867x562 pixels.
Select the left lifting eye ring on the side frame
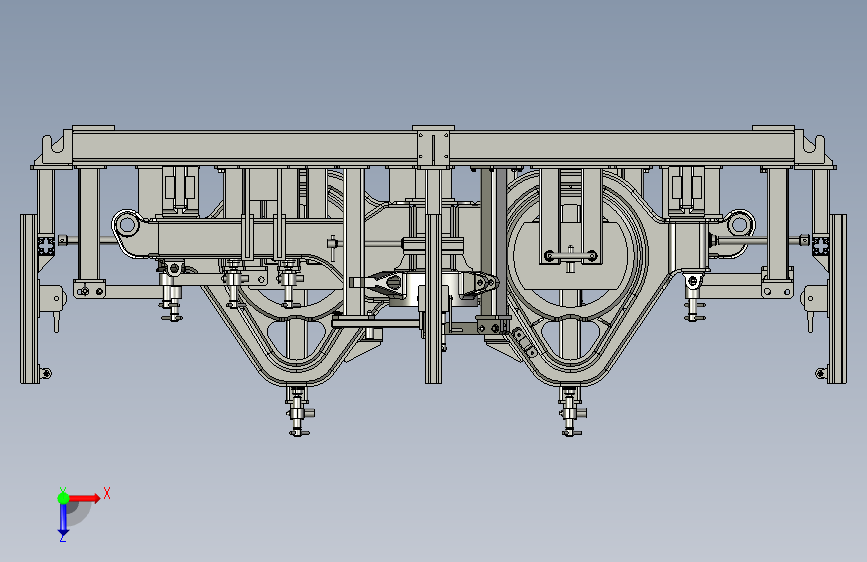(x=127, y=225)
